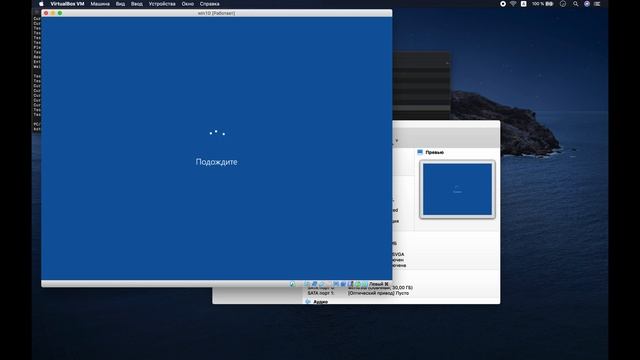Open the Ввод menu
Viewport: 640px width, 360px height.
tap(137, 4)
